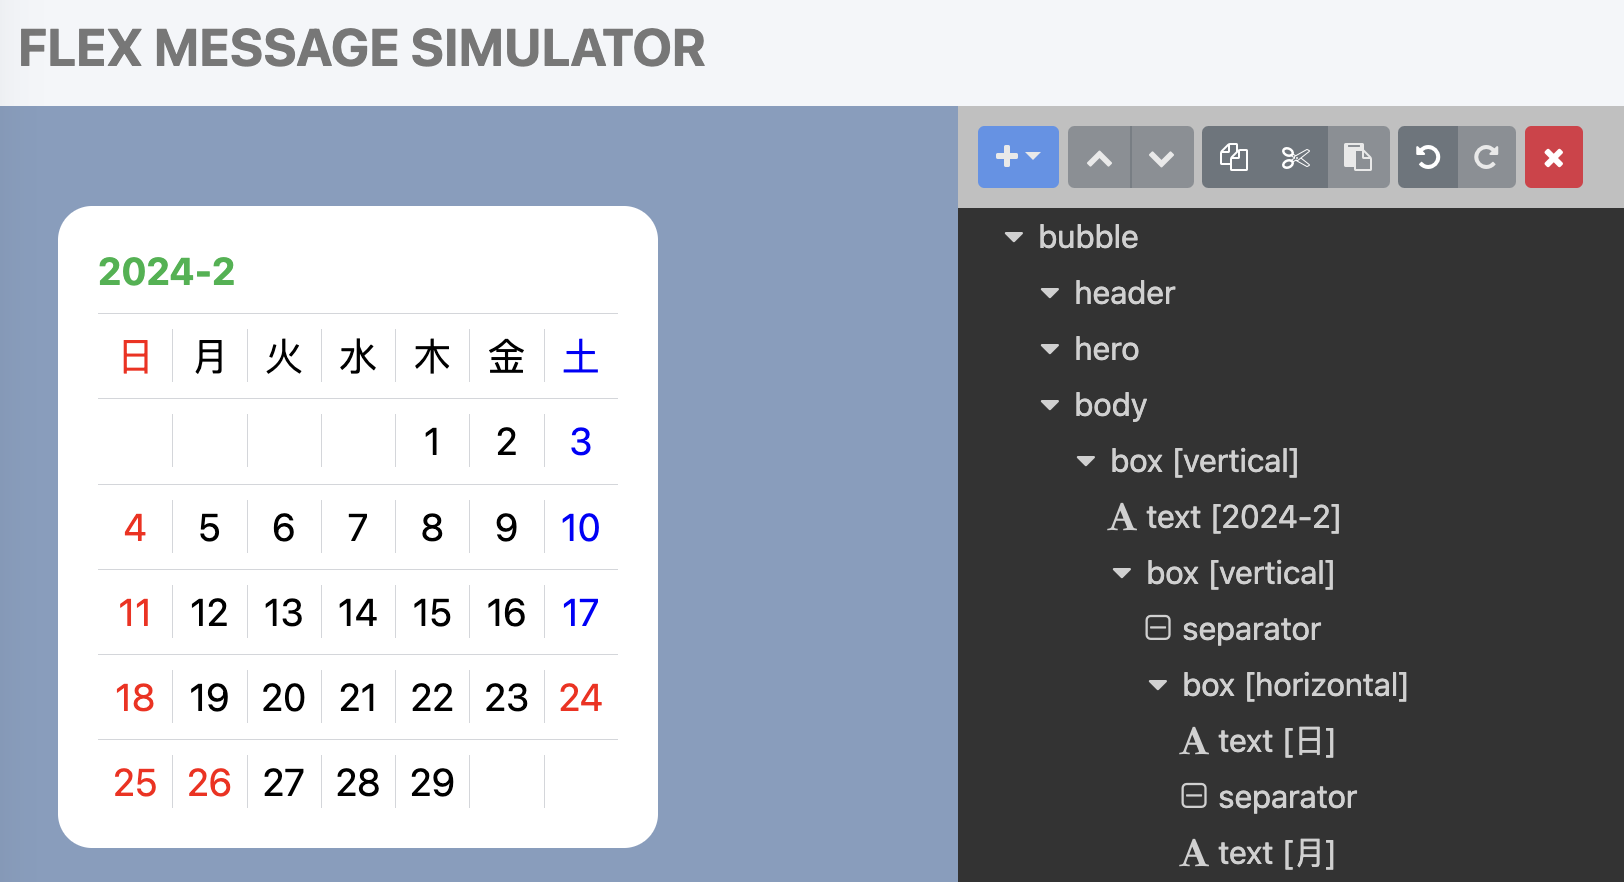
Task: Move selected node up with arrow icon
Action: pos(1099,157)
